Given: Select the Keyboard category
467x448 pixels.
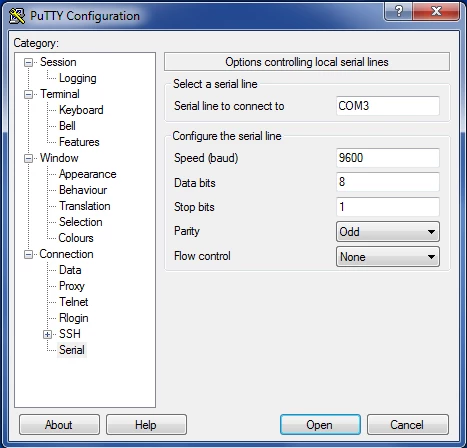Looking at the screenshot, I should (x=81, y=110).
